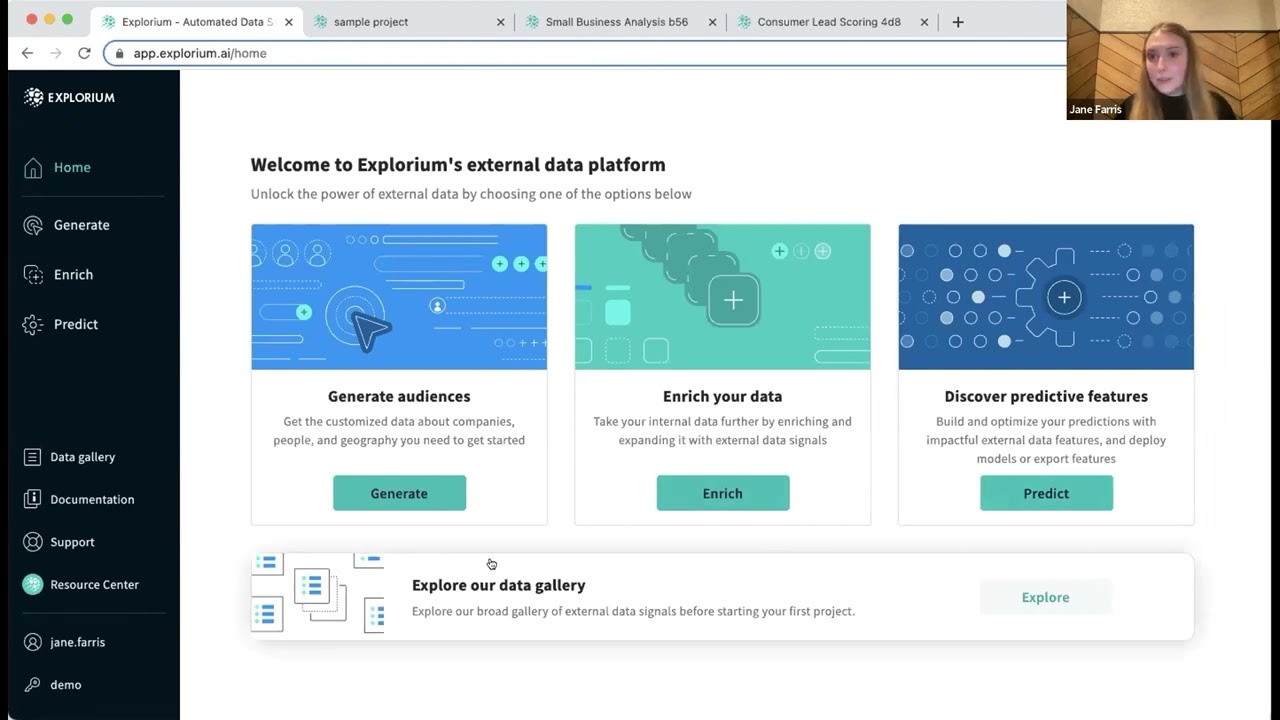Image resolution: width=1280 pixels, height=720 pixels.
Task: Open the Generate sidebar icon
Action: coord(33,225)
